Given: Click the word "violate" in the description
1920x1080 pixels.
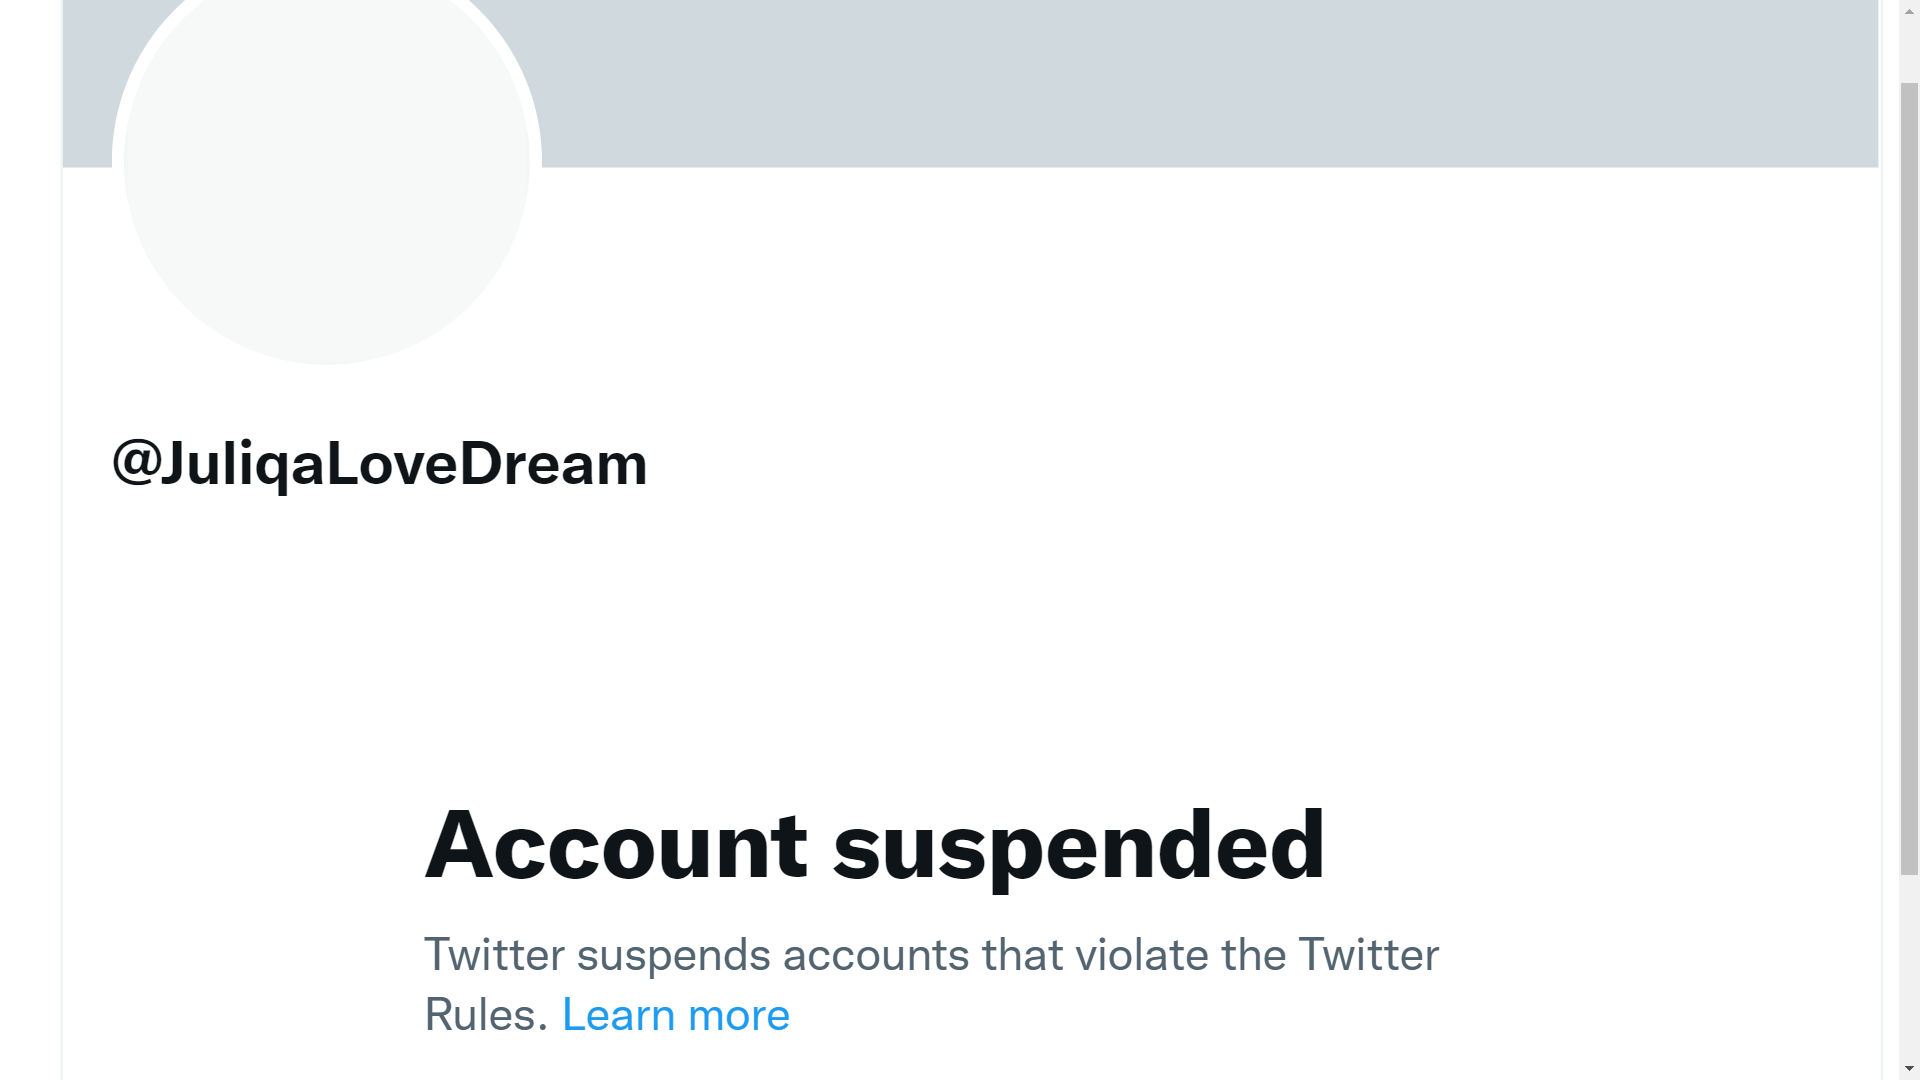Looking at the screenshot, I should [1141, 955].
